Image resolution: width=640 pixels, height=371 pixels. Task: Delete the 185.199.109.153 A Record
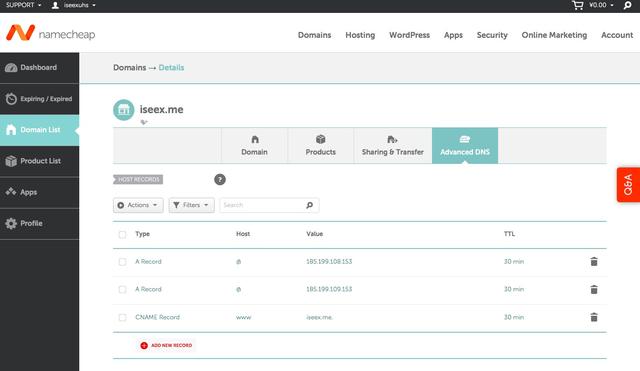click(594, 289)
